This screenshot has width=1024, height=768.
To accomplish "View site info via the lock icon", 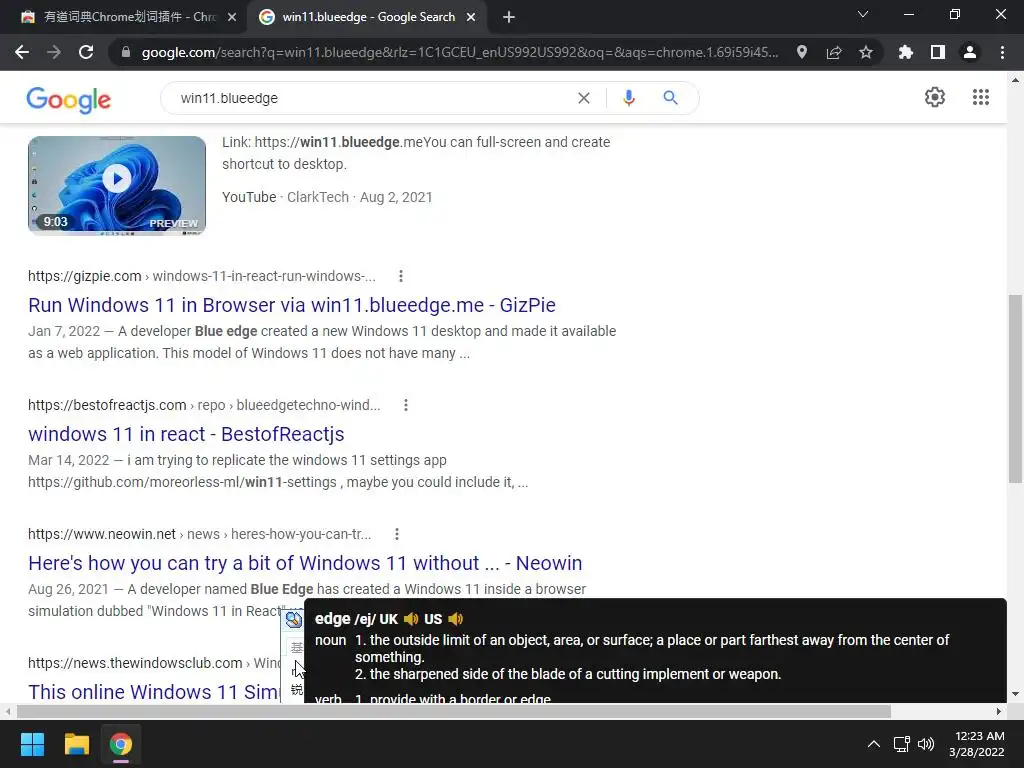I will (x=126, y=52).
